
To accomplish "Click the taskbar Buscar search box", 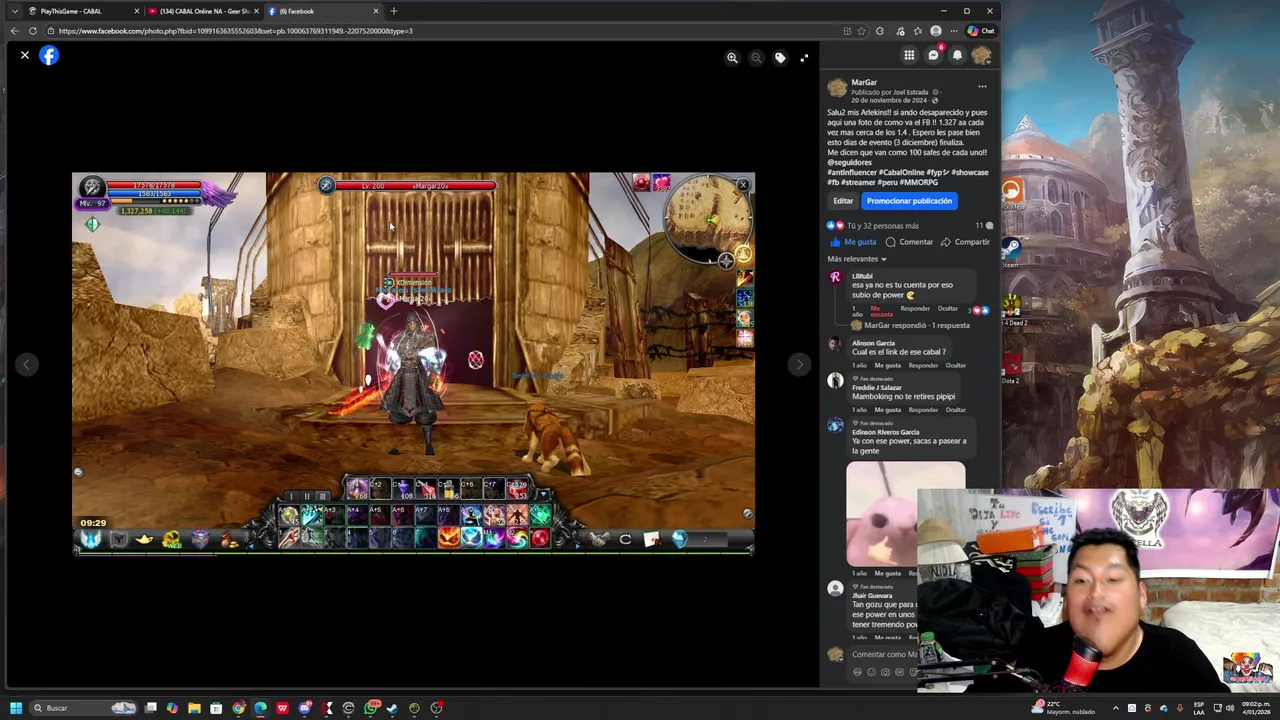I will click(x=85, y=708).
